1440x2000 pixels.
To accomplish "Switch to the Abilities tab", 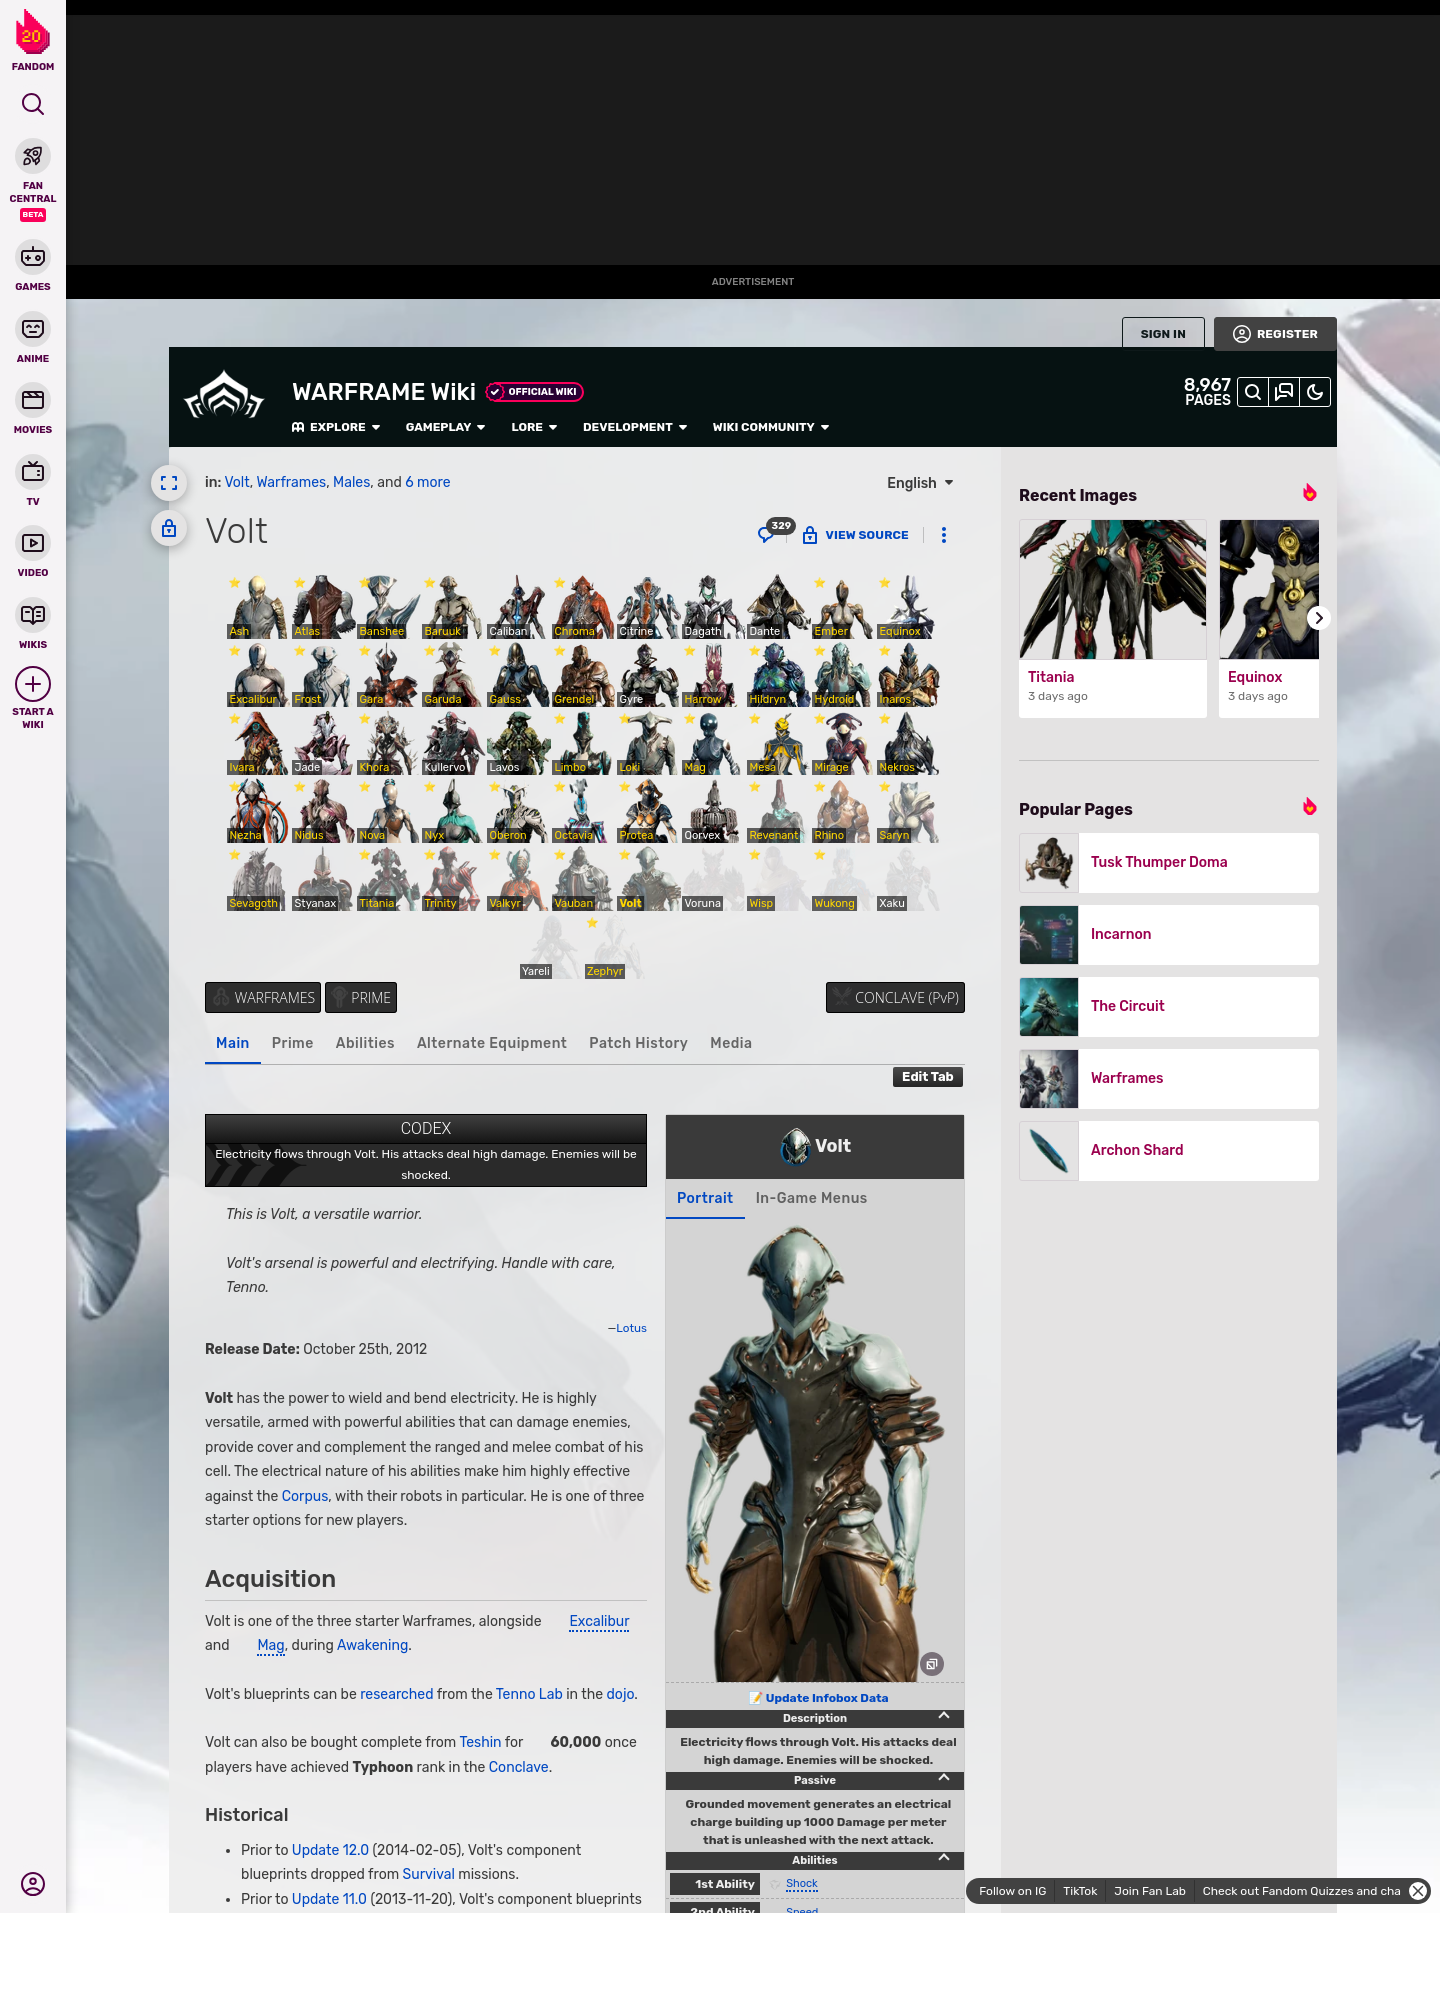I will pyautogui.click(x=365, y=1043).
